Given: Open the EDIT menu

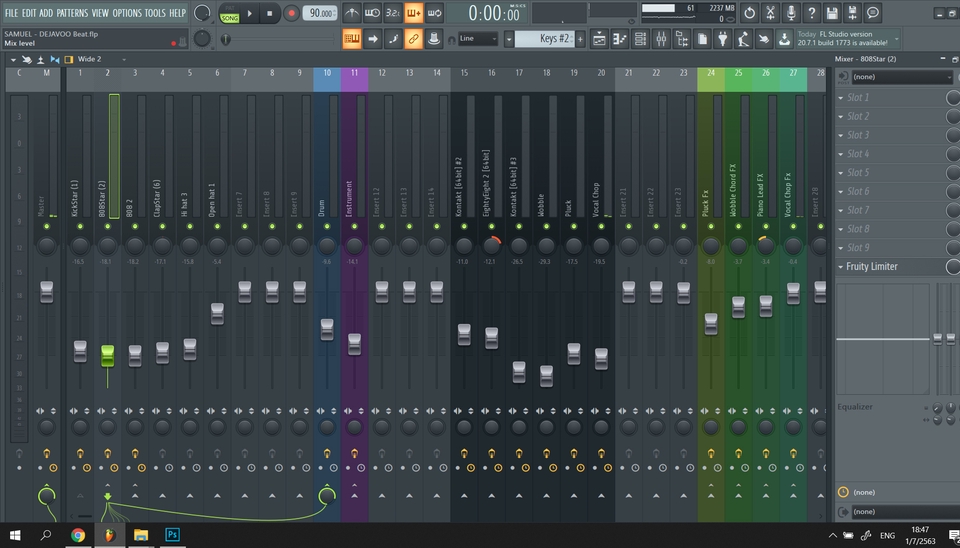Looking at the screenshot, I should [x=29, y=13].
